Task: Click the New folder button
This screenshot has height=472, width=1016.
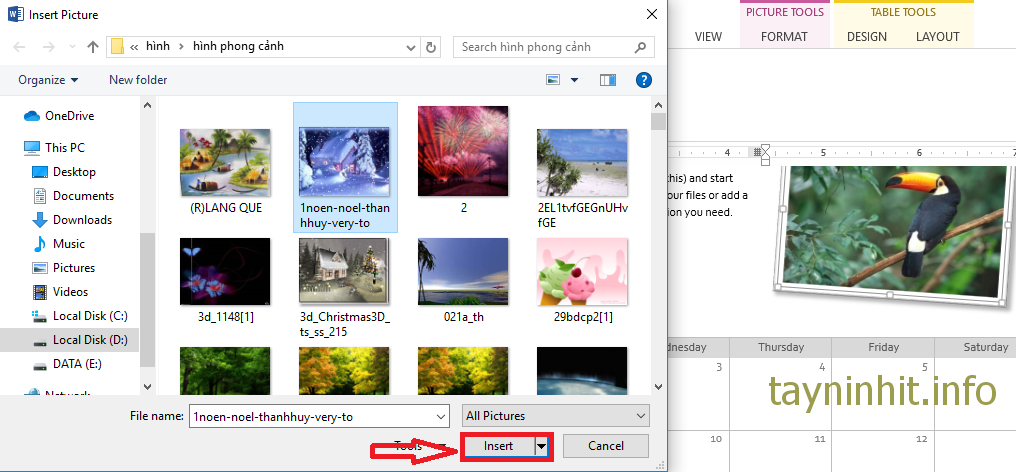Action: point(138,80)
